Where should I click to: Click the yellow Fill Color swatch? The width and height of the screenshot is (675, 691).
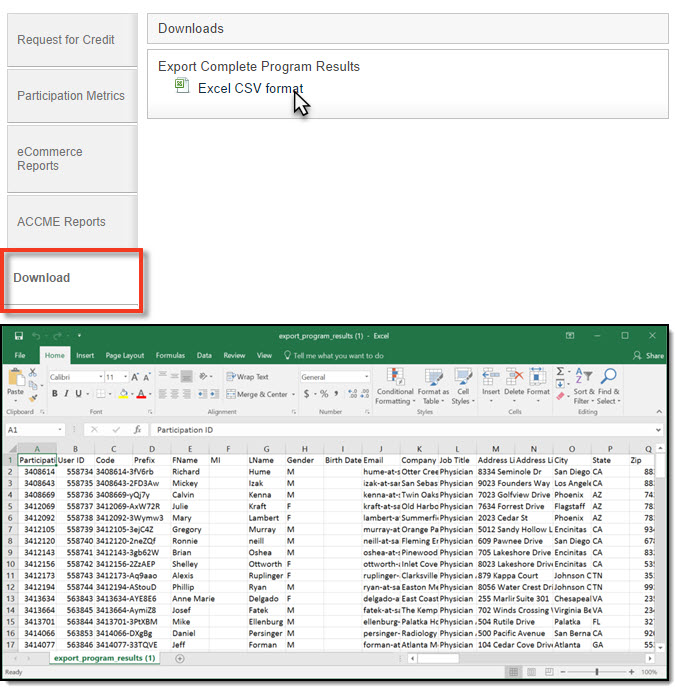[123, 394]
